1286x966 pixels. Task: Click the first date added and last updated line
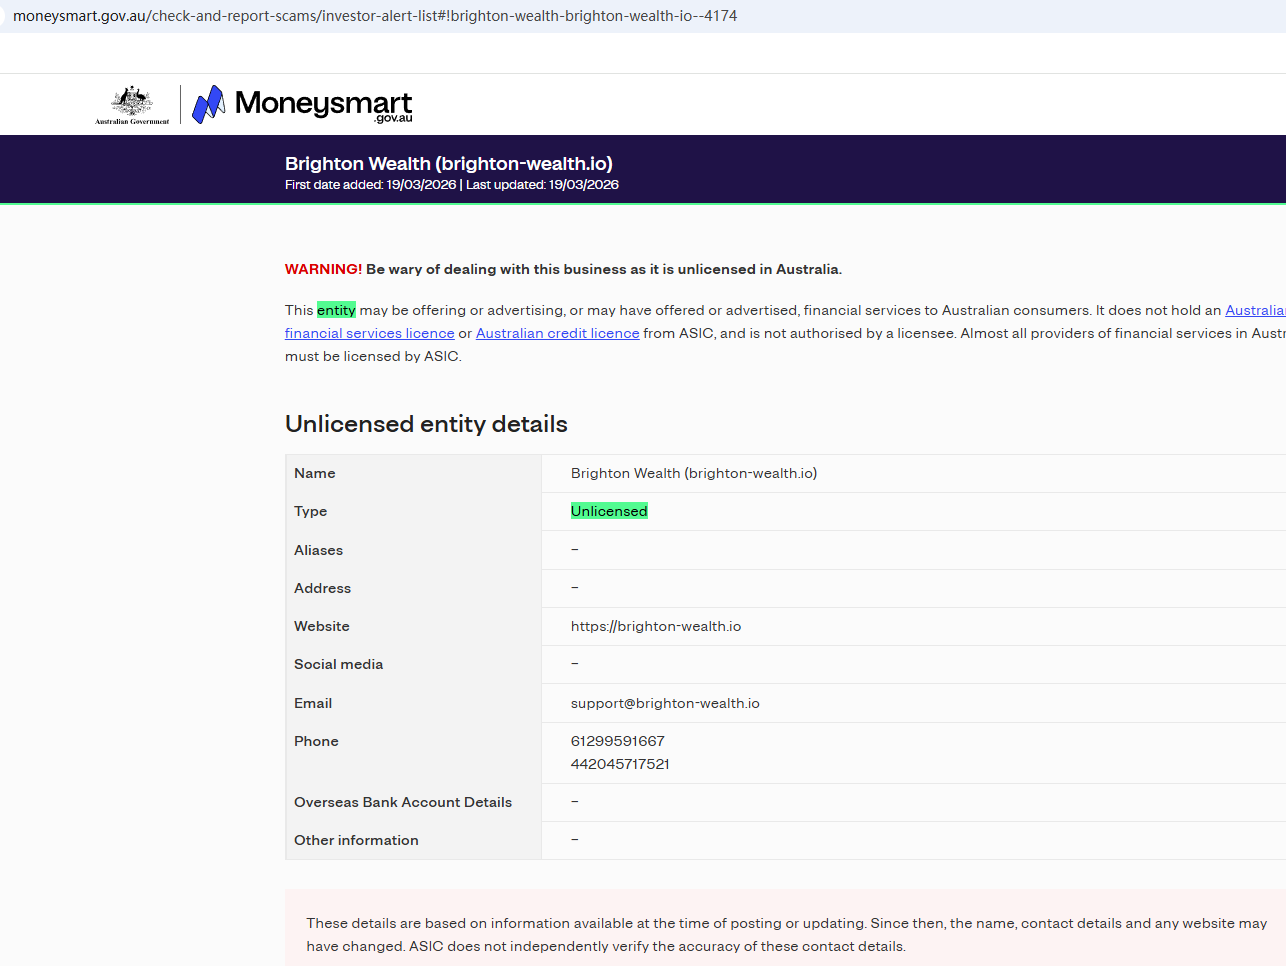tap(452, 185)
